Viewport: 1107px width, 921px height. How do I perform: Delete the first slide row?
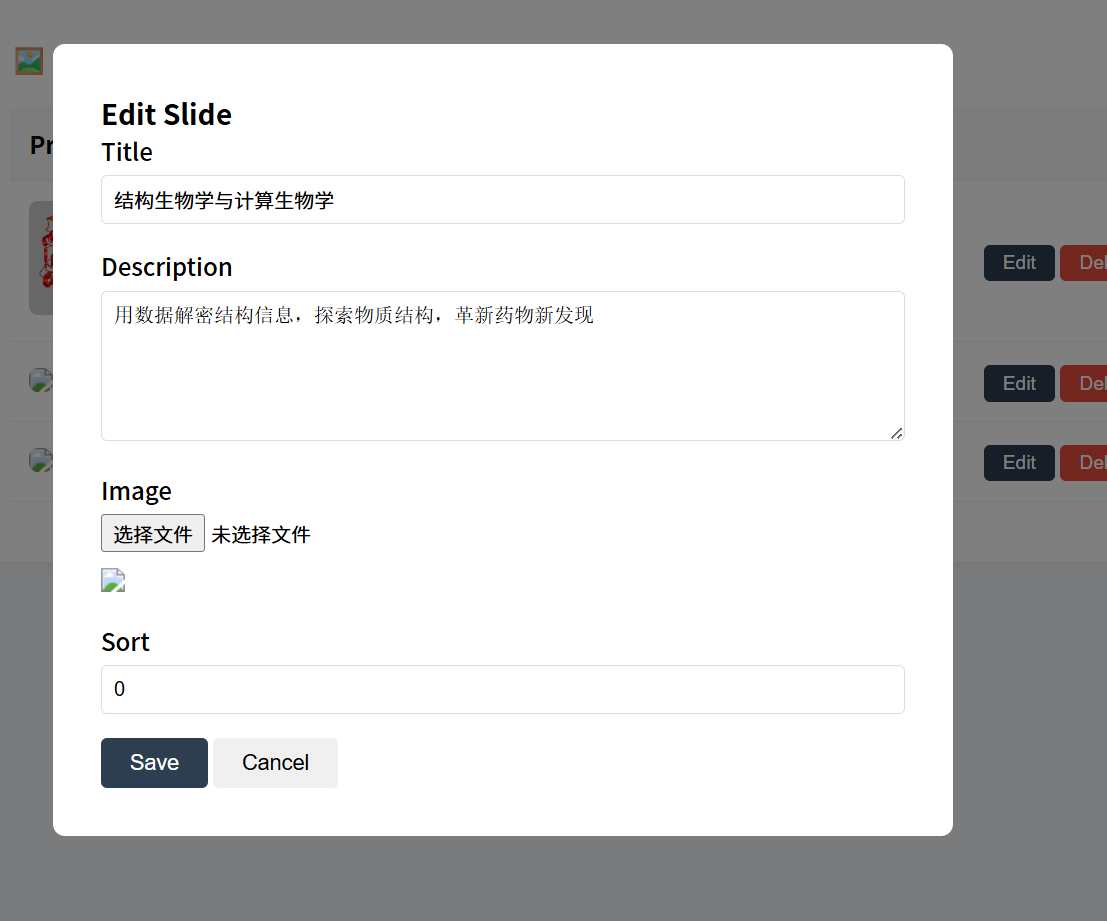click(1084, 263)
